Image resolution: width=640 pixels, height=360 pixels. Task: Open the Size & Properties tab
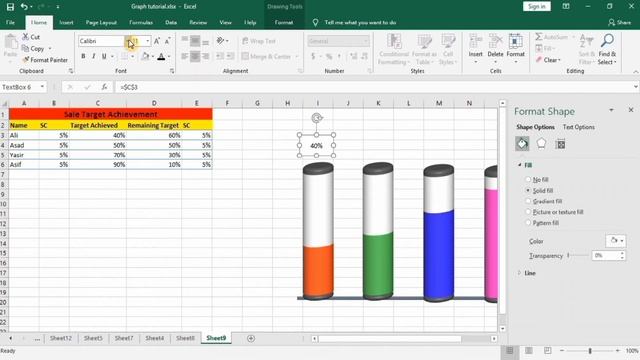coord(560,144)
